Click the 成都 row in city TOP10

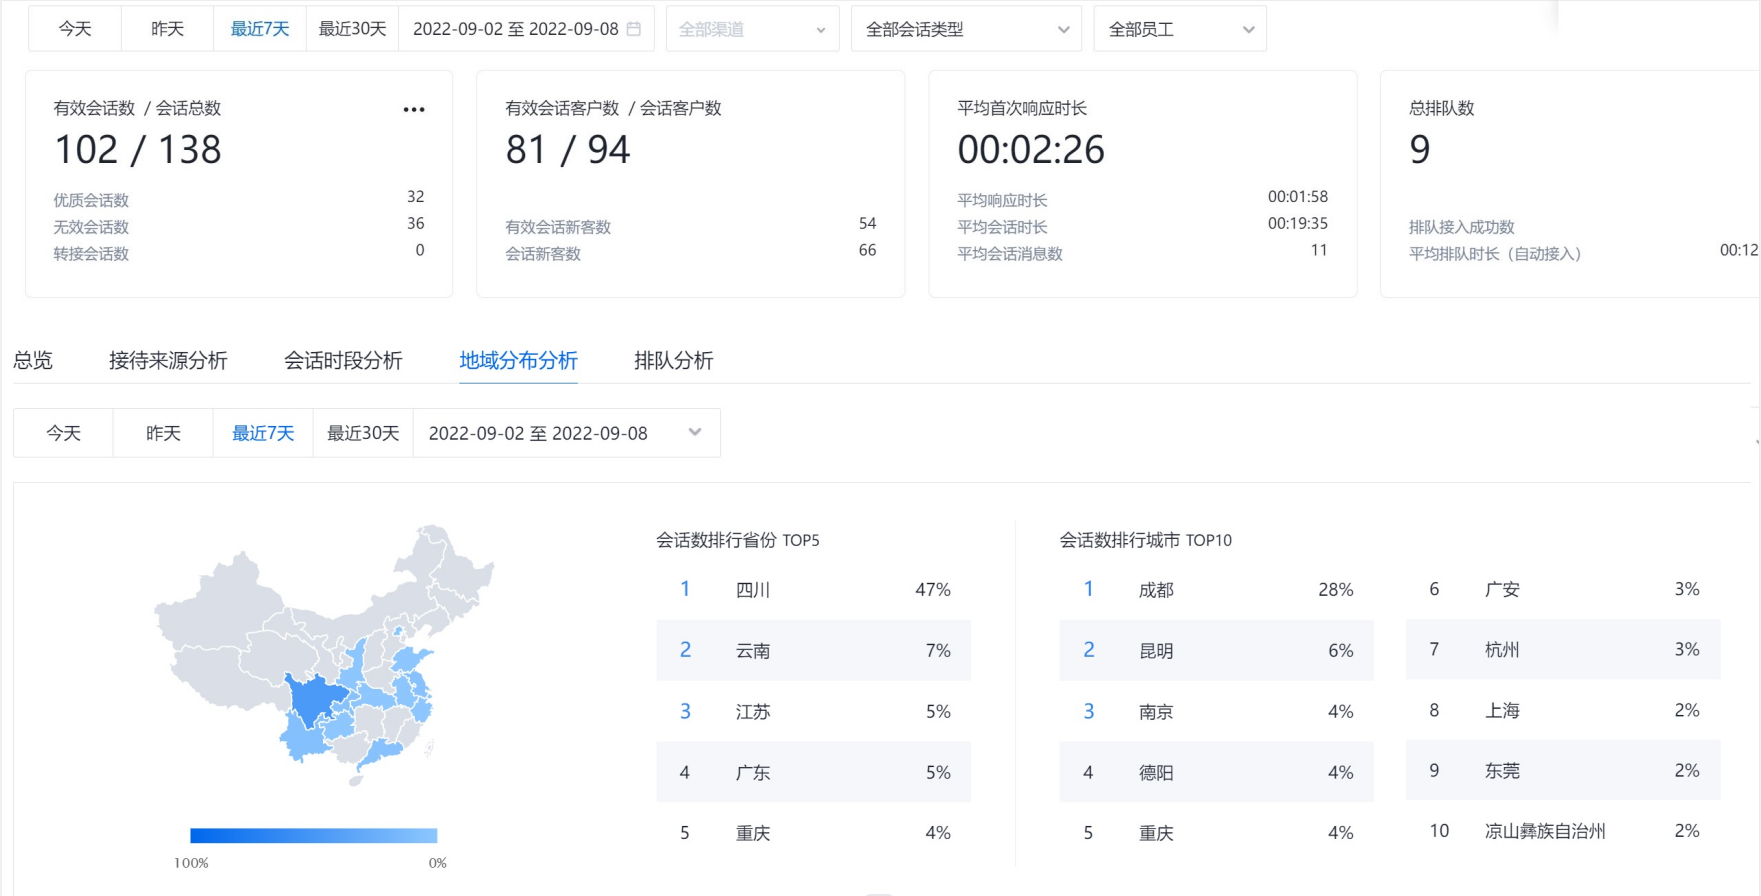1216,590
